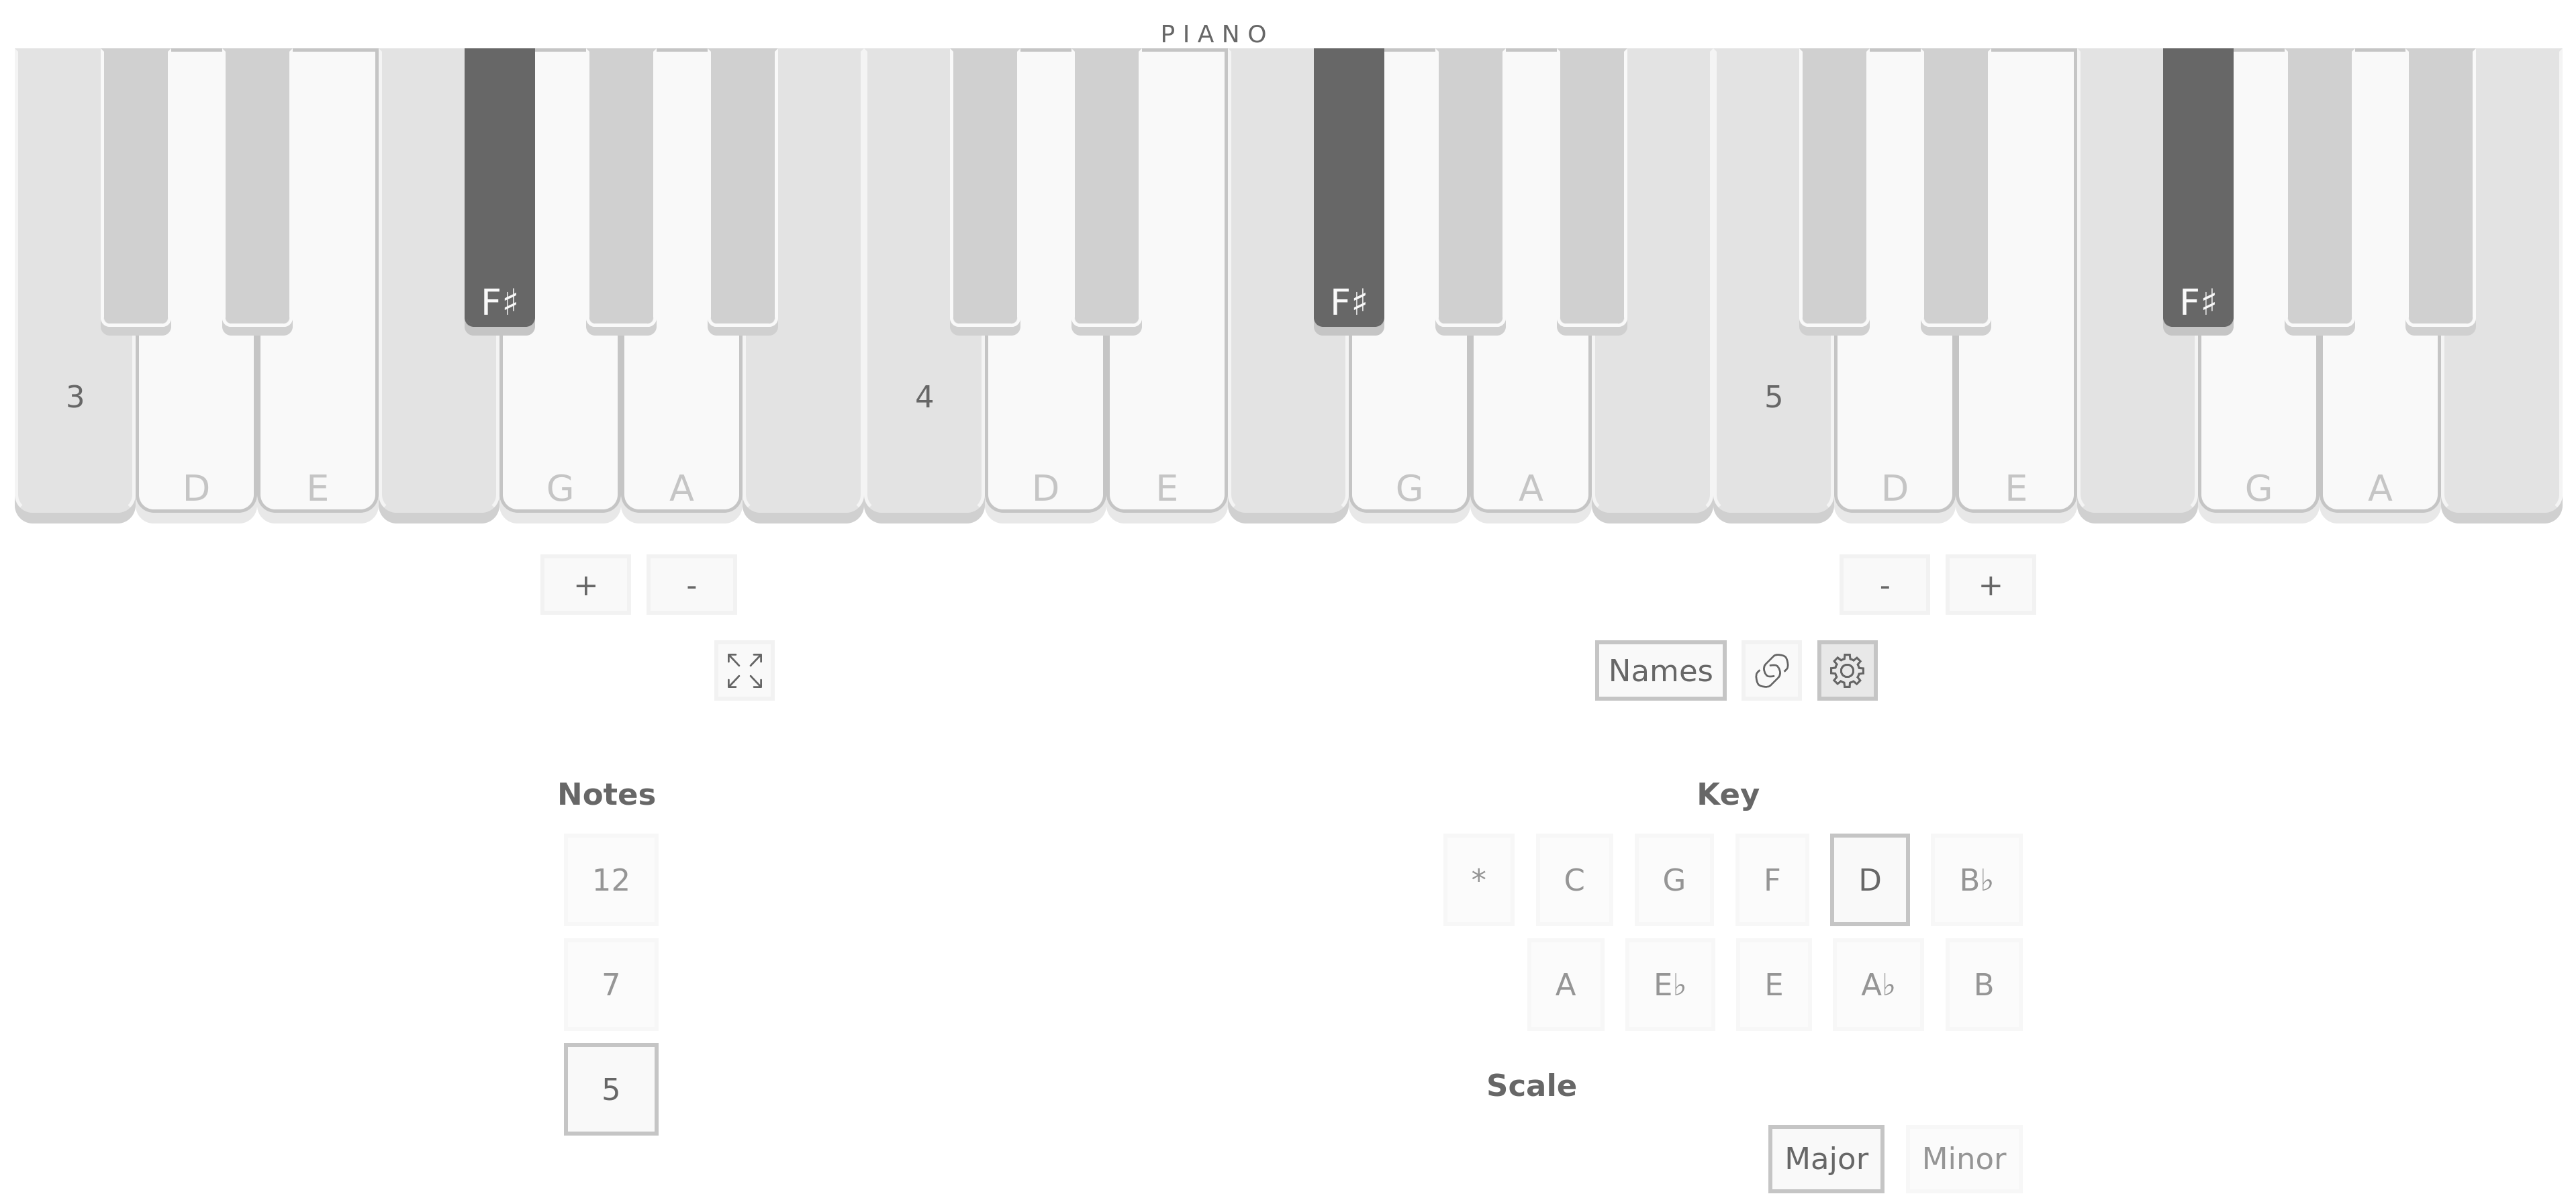Pick the E♭ key
Image resolution: width=2576 pixels, height=1198 pixels.
[x=1669, y=985]
